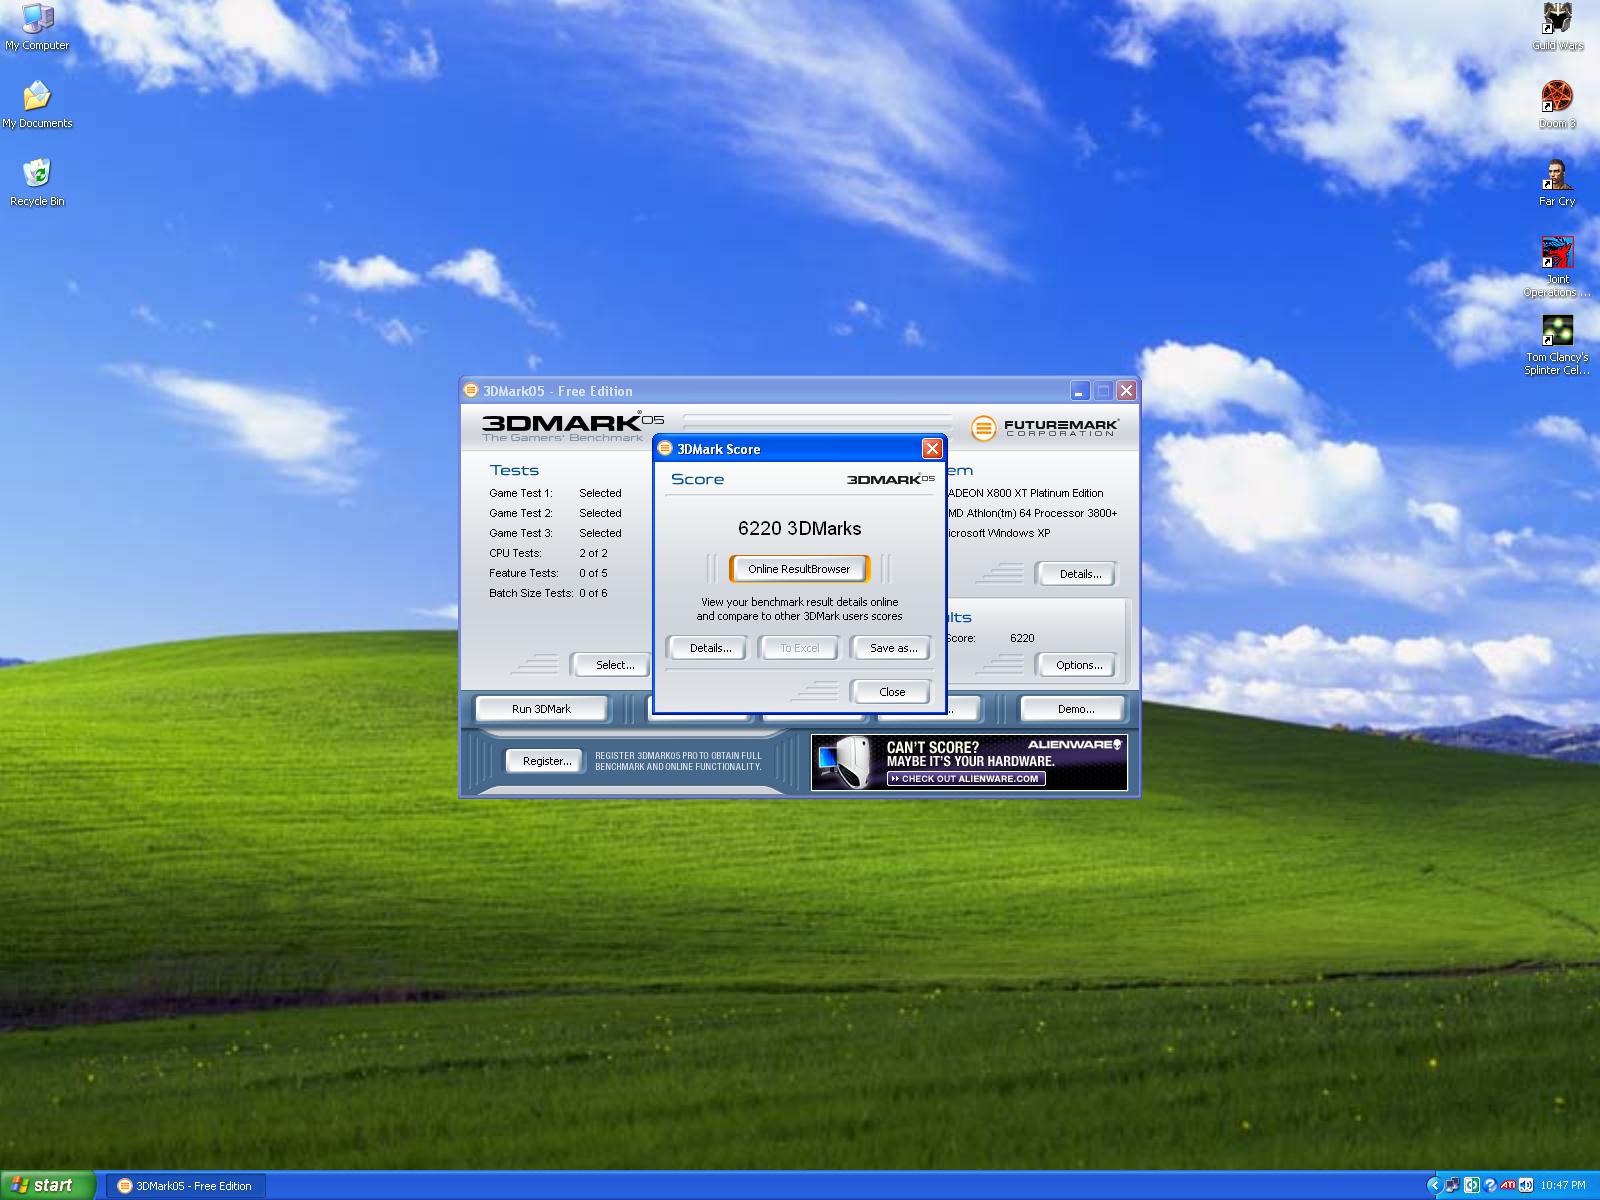Click the 3DMark05 main window title icon
The image size is (1600, 1200).
click(x=471, y=390)
